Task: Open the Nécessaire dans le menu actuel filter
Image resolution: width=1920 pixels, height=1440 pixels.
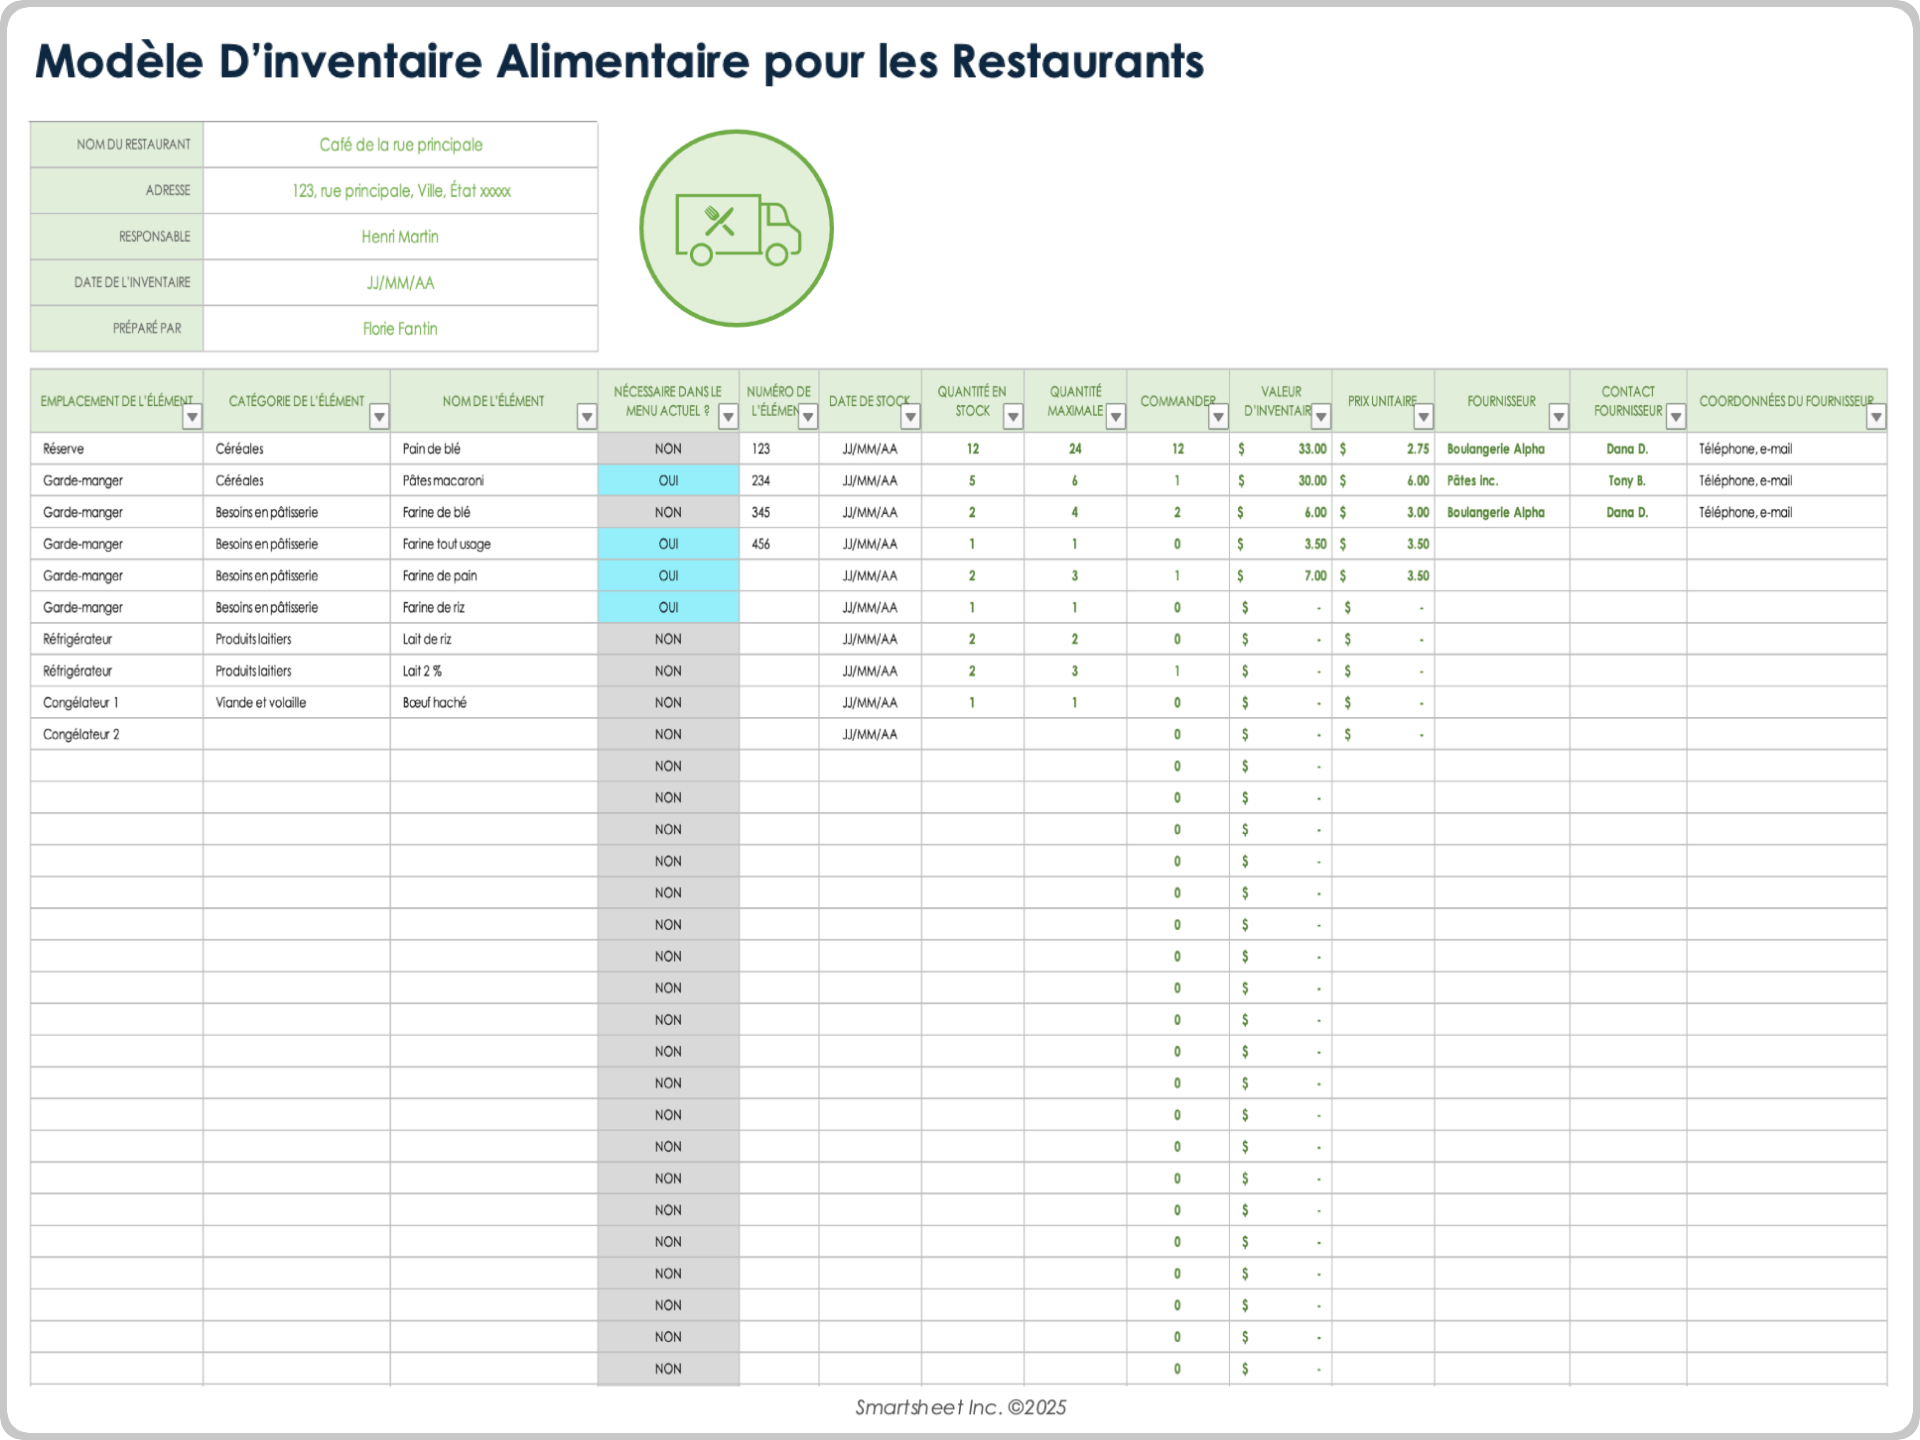Action: (728, 417)
